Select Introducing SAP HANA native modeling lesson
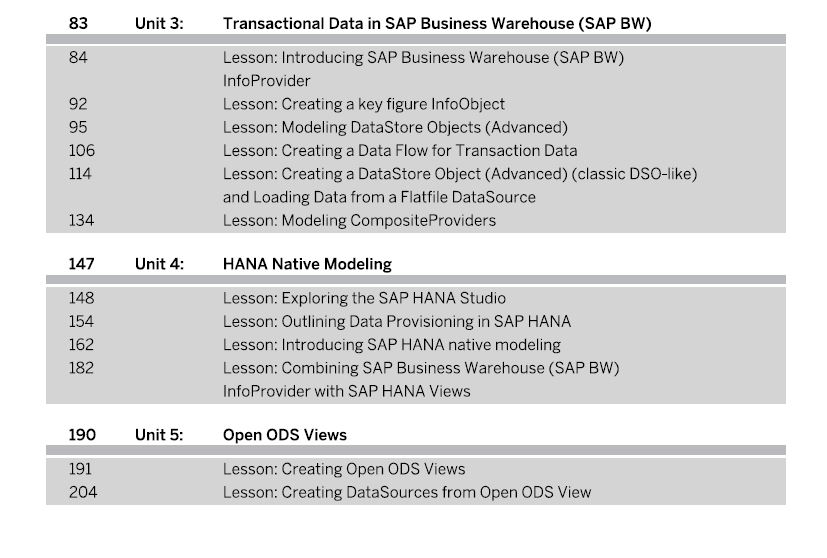827x558 pixels. point(391,344)
